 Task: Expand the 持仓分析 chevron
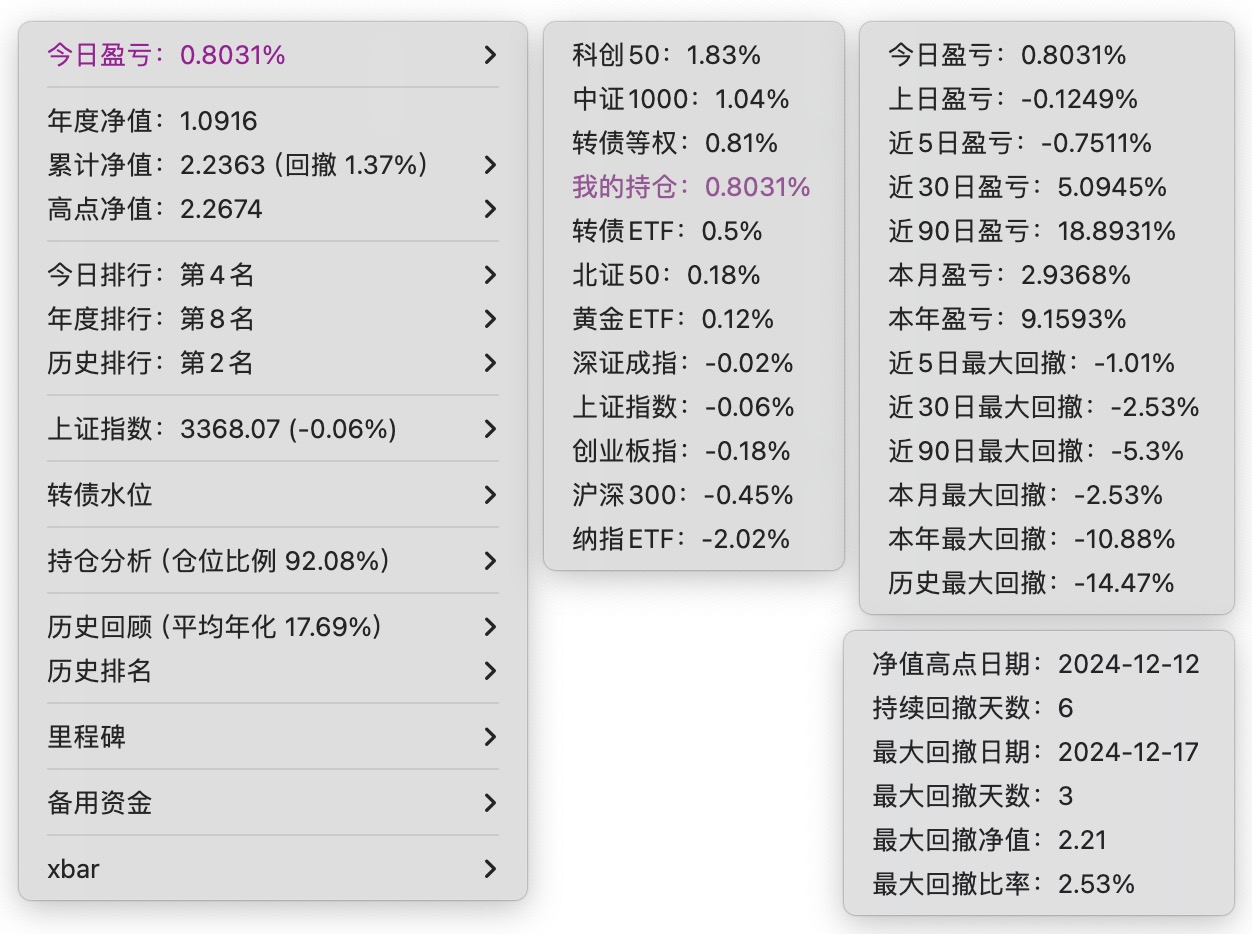coord(490,561)
